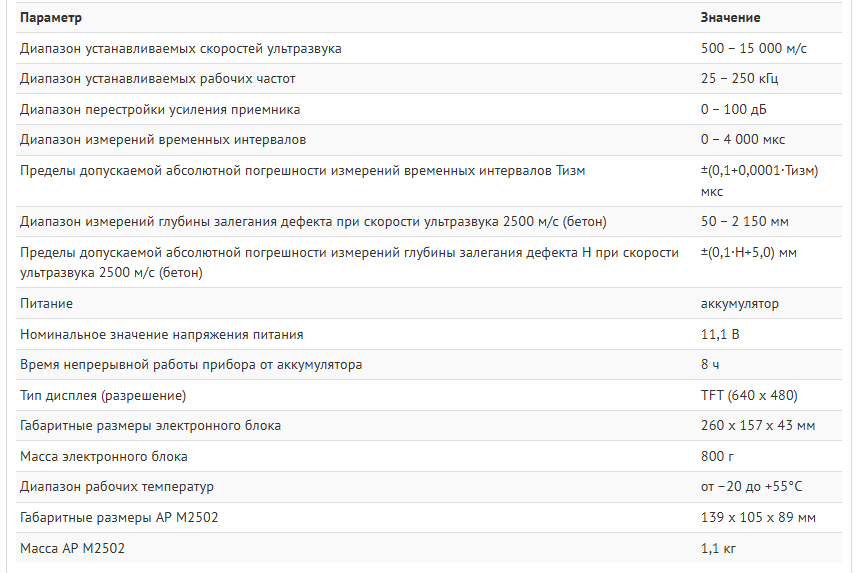This screenshot has width=856, height=573.
Task: Select the "139 x 105 x 89 мм" value
Action: pos(758,518)
